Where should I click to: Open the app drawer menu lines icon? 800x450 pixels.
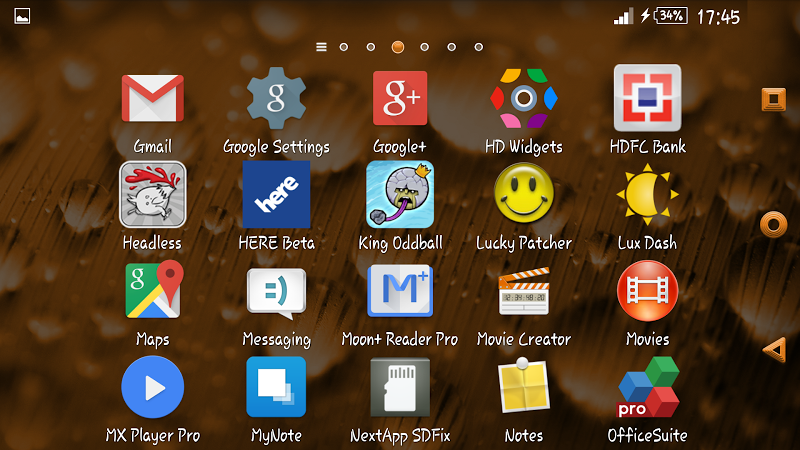[x=321, y=47]
